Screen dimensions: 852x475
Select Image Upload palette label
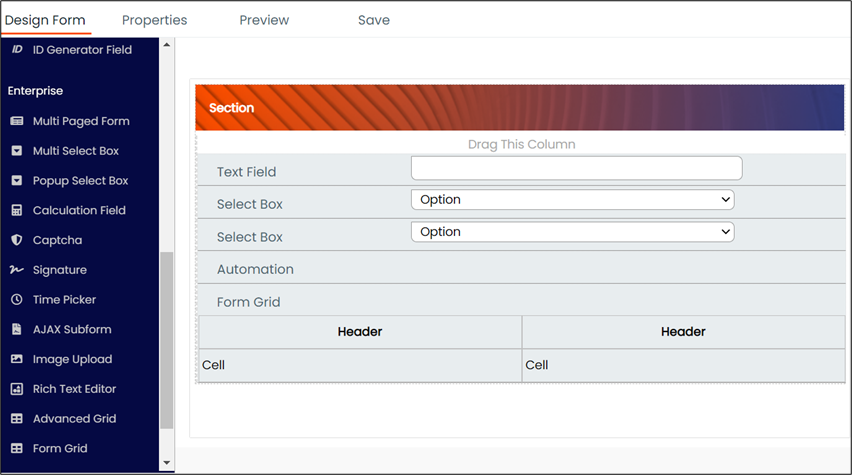(x=72, y=359)
